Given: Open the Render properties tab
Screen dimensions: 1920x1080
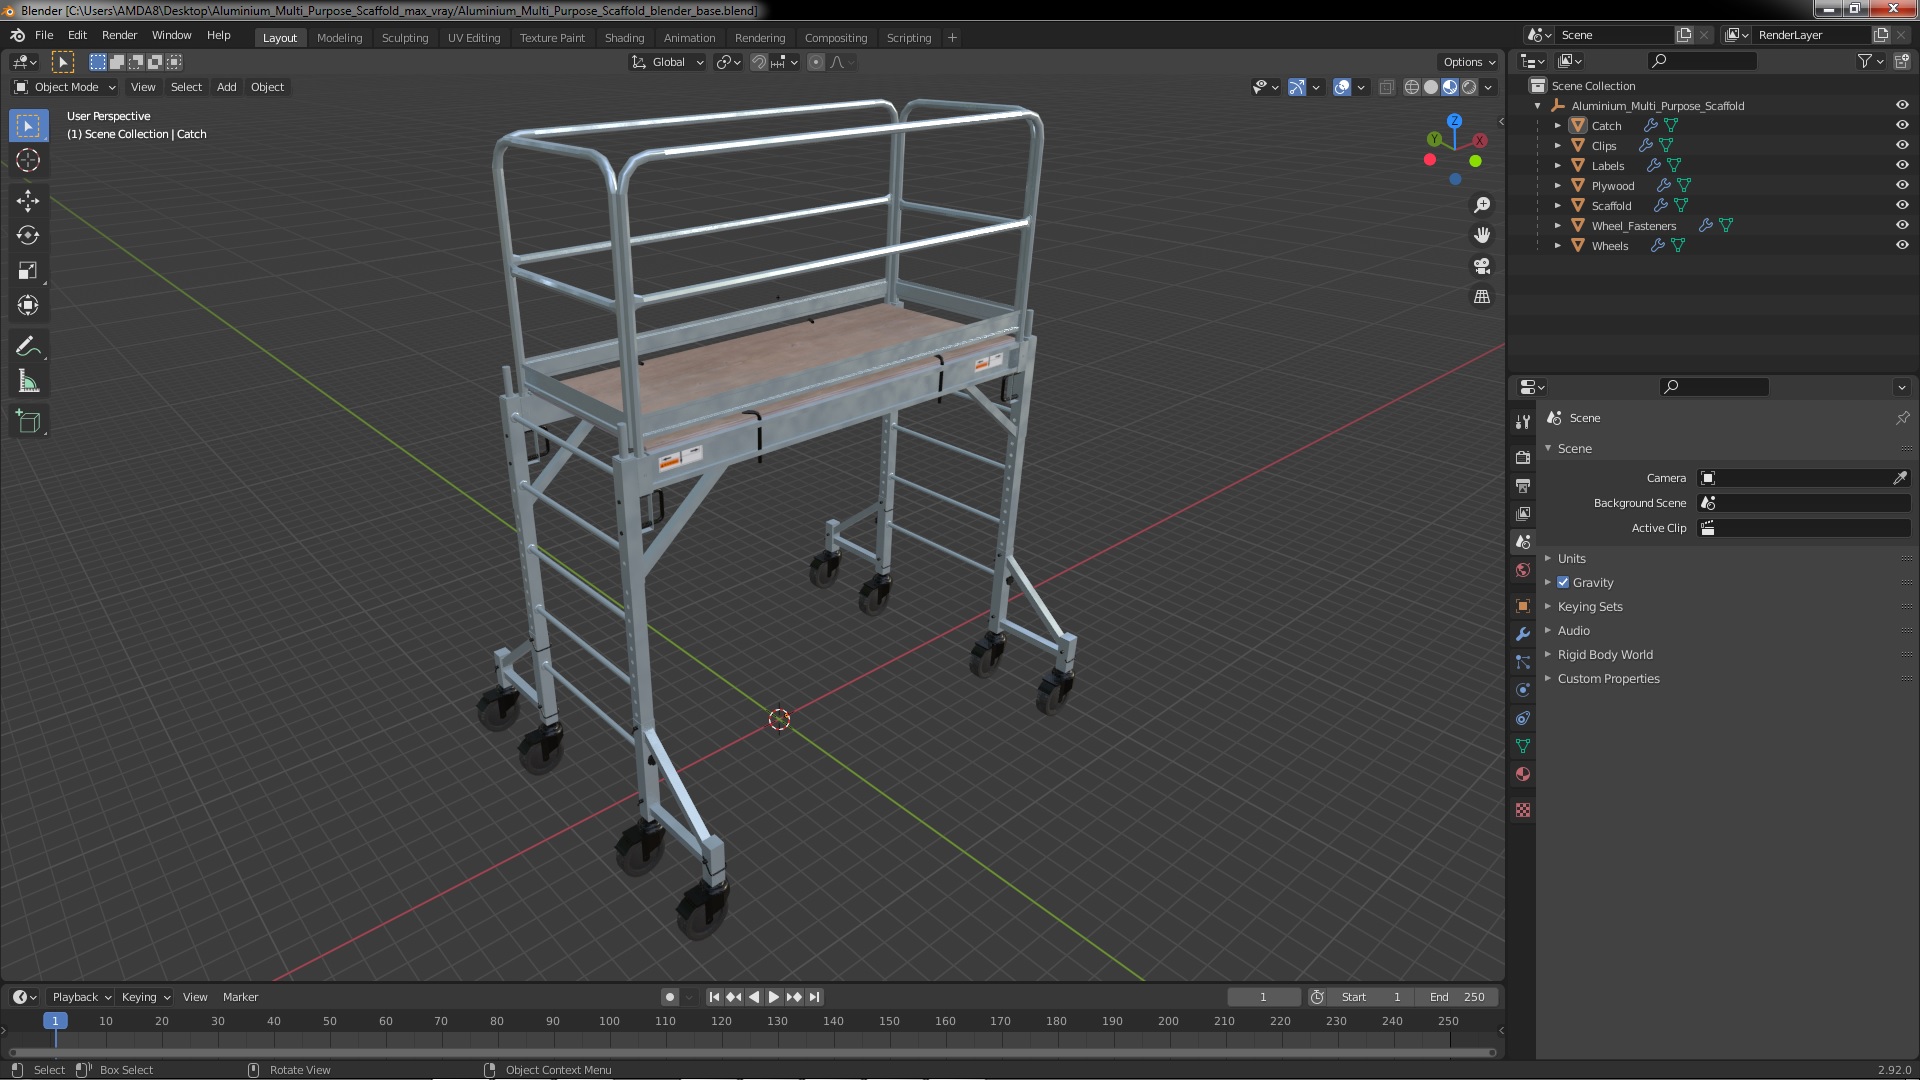Looking at the screenshot, I should click(x=1523, y=457).
